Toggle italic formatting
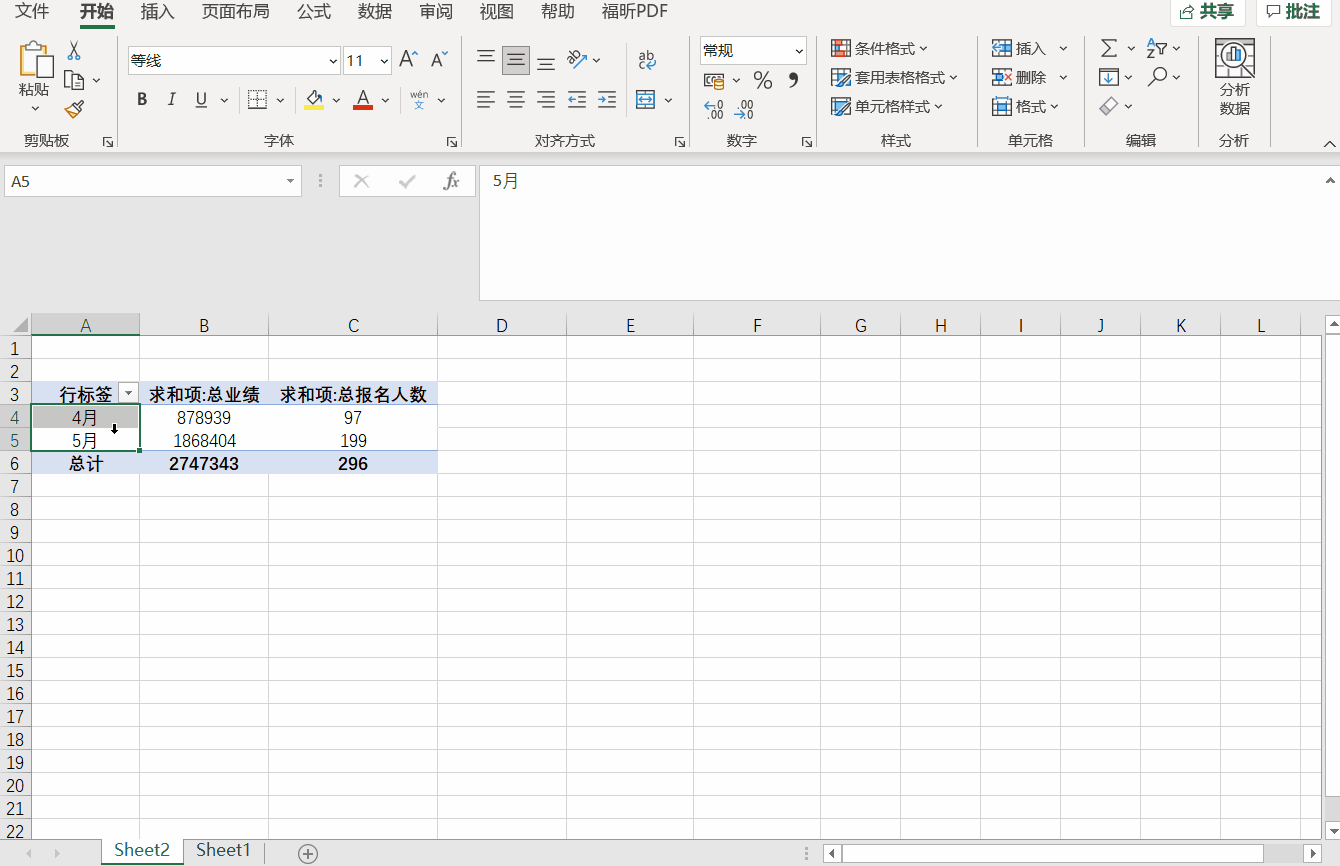The width and height of the screenshot is (1340, 866). click(171, 99)
